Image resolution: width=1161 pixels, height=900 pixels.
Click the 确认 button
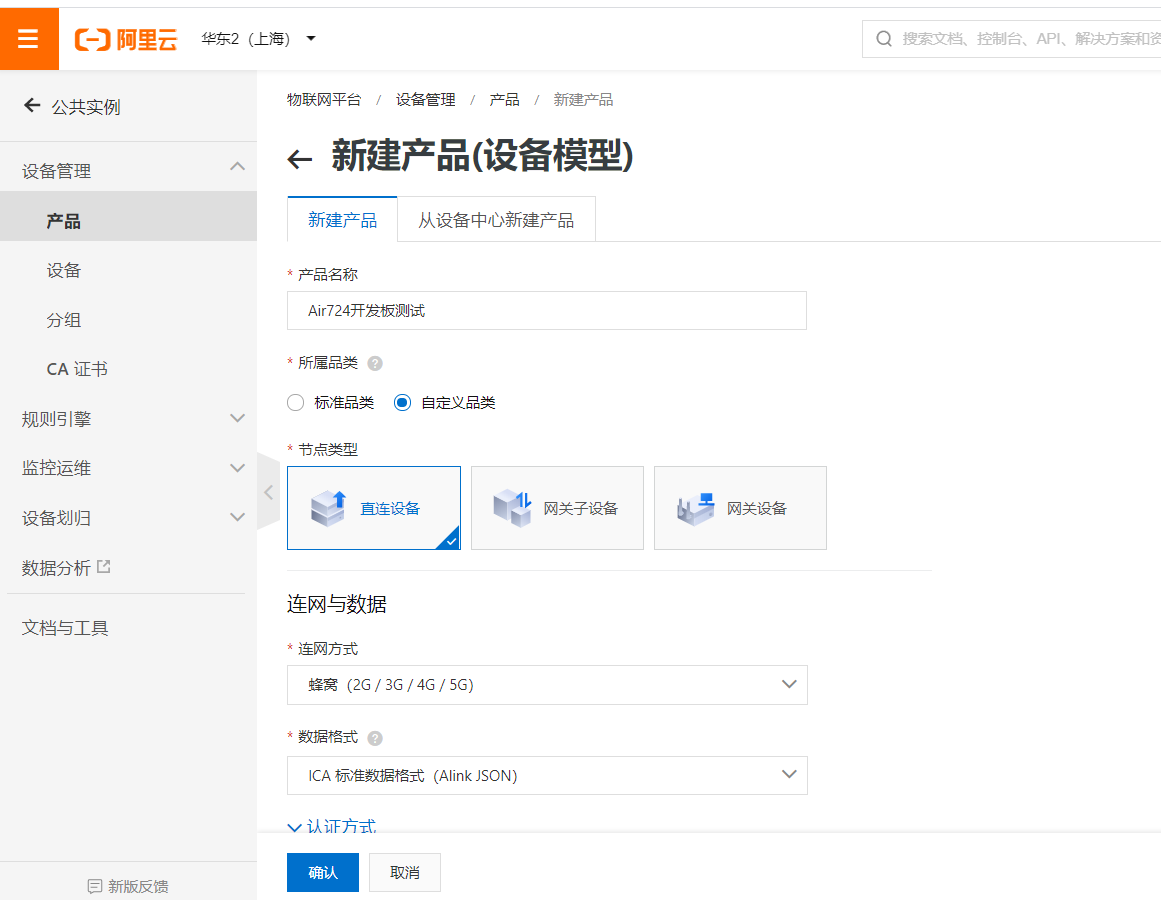pyautogui.click(x=322, y=872)
